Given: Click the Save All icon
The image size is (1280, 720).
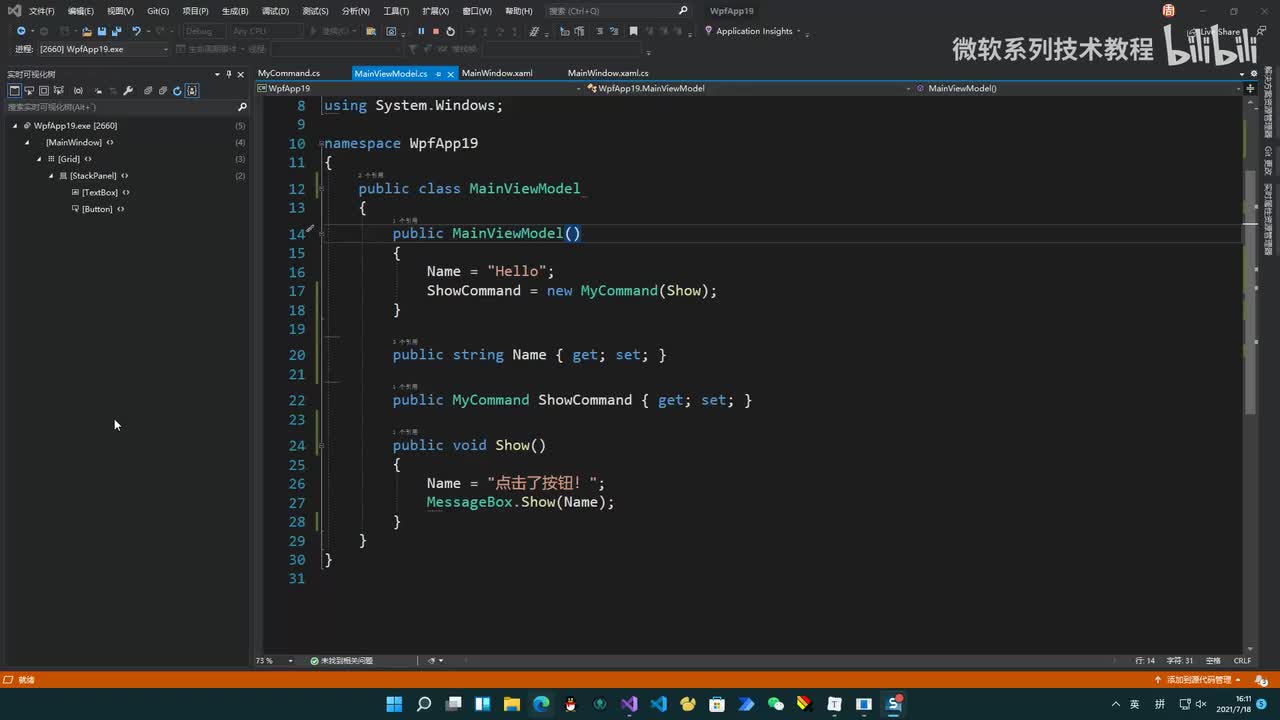Looking at the screenshot, I should (115, 31).
